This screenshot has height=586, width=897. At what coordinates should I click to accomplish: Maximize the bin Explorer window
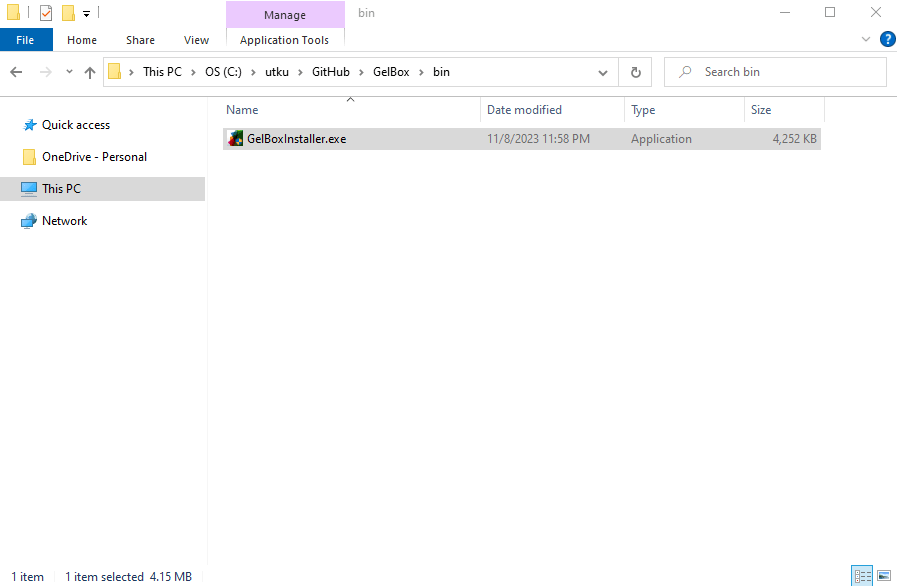(830, 13)
